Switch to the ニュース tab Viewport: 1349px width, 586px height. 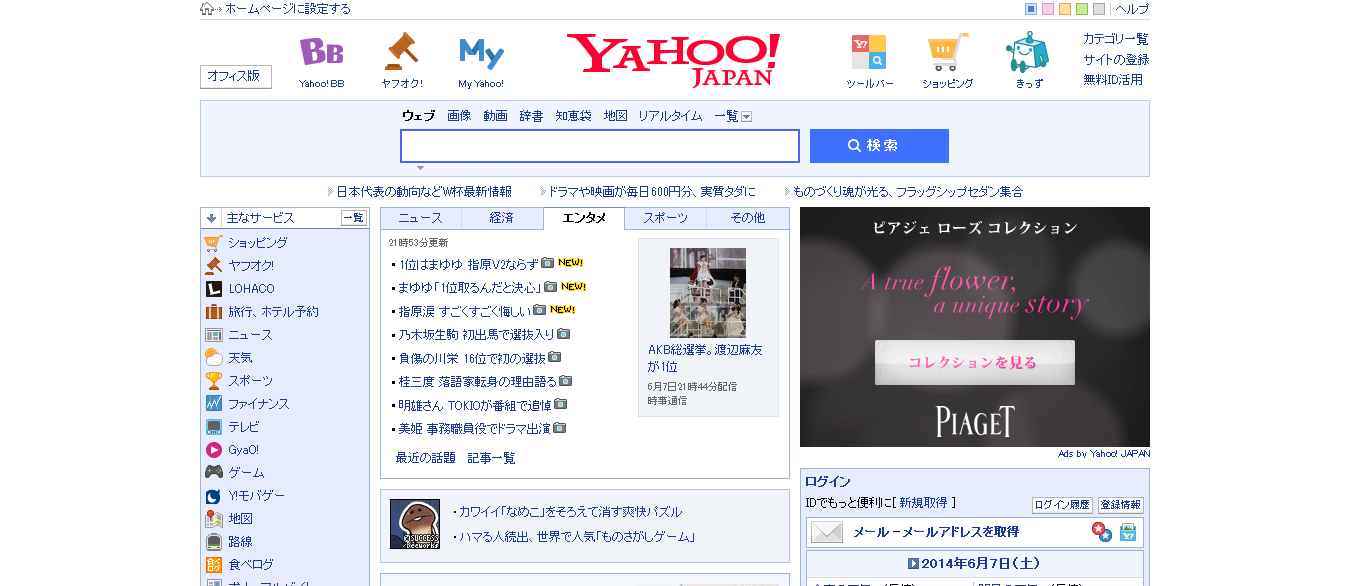pyautogui.click(x=421, y=218)
